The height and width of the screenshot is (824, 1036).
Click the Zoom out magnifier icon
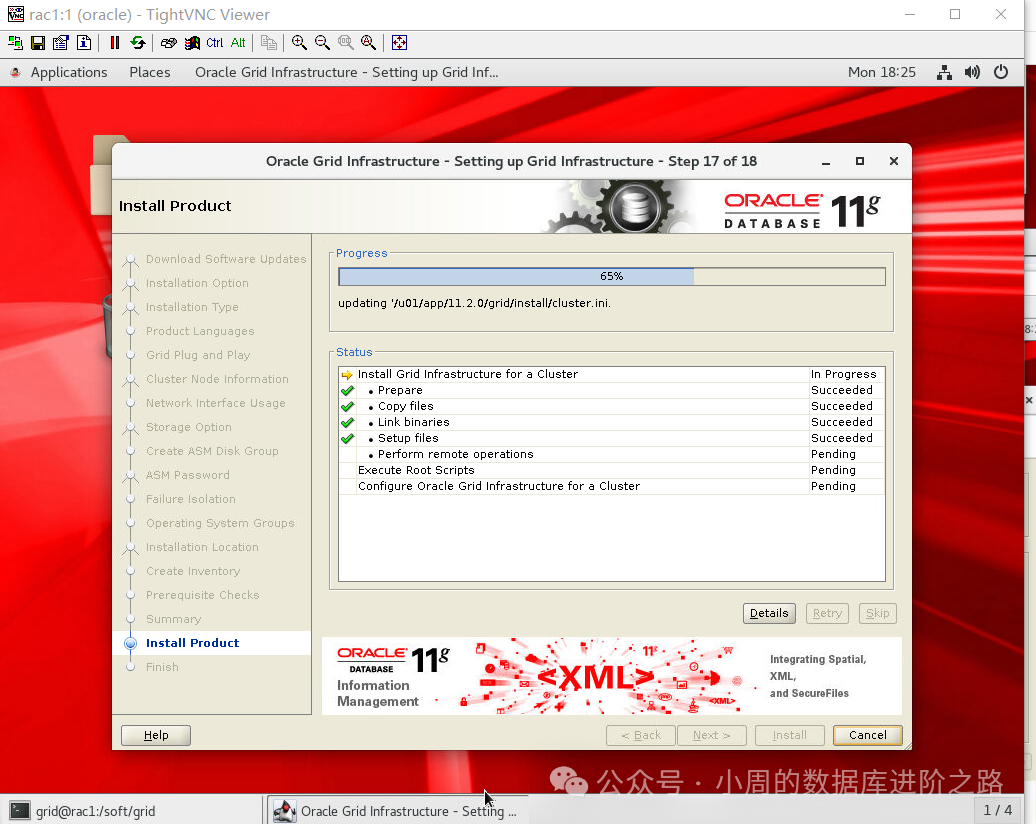[322, 43]
